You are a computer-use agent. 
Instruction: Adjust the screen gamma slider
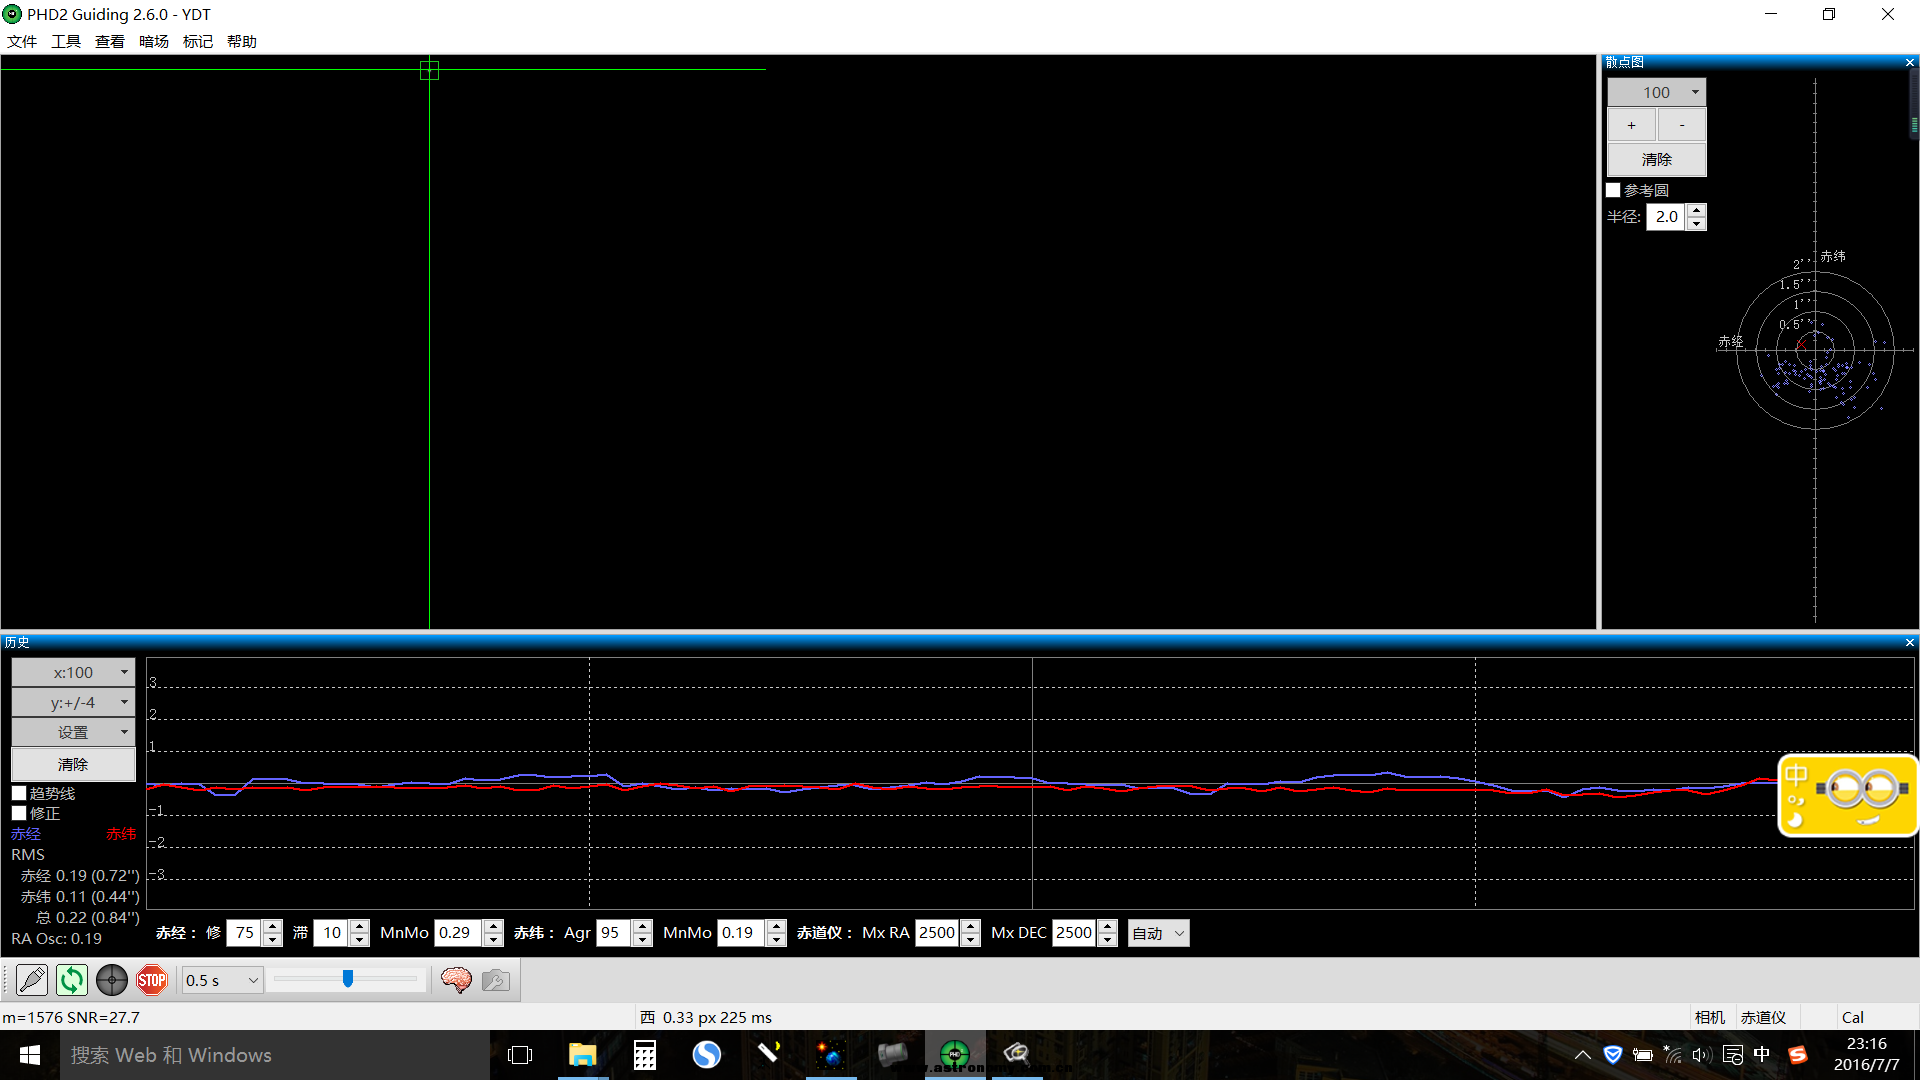pyautogui.click(x=347, y=979)
